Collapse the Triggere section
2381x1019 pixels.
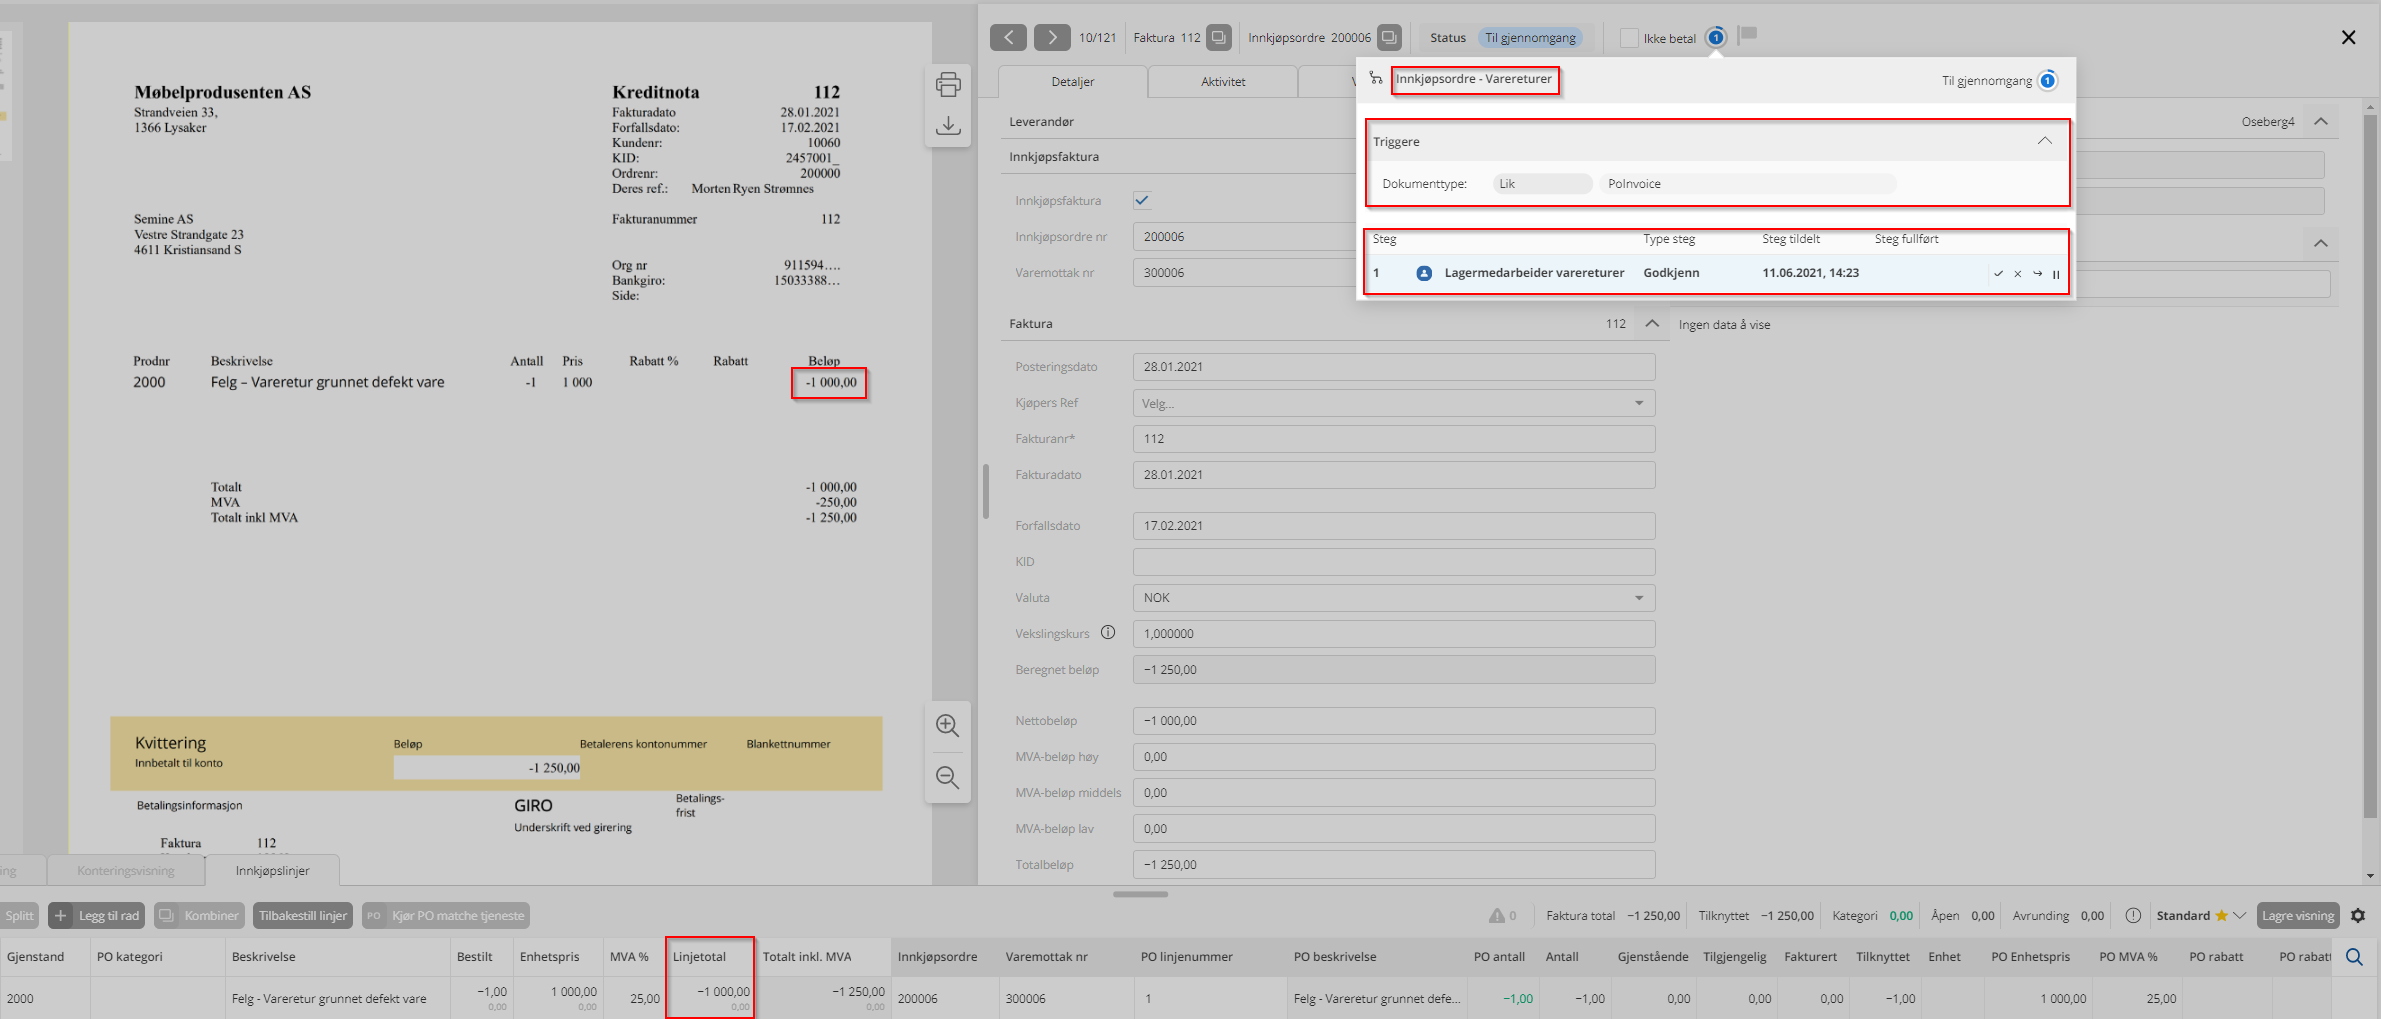[2044, 141]
